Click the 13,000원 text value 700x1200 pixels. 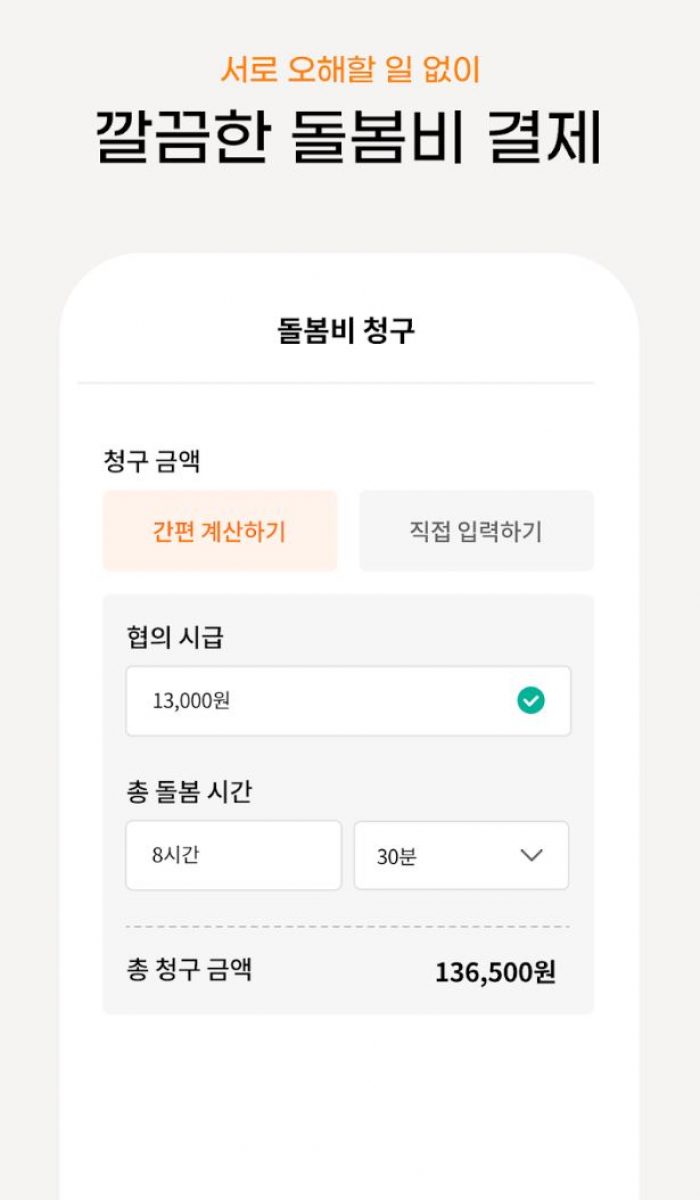tap(191, 701)
